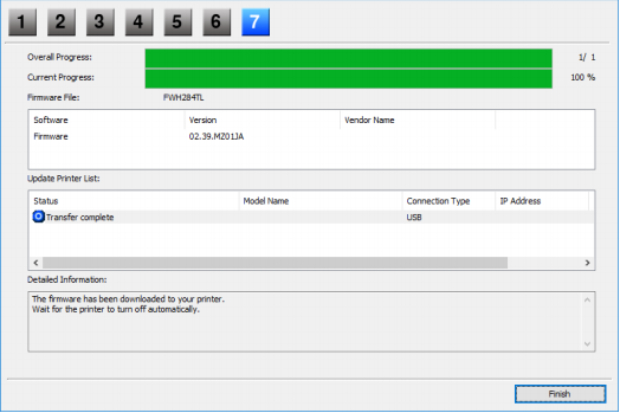Click step 5 indicator

coord(178,22)
